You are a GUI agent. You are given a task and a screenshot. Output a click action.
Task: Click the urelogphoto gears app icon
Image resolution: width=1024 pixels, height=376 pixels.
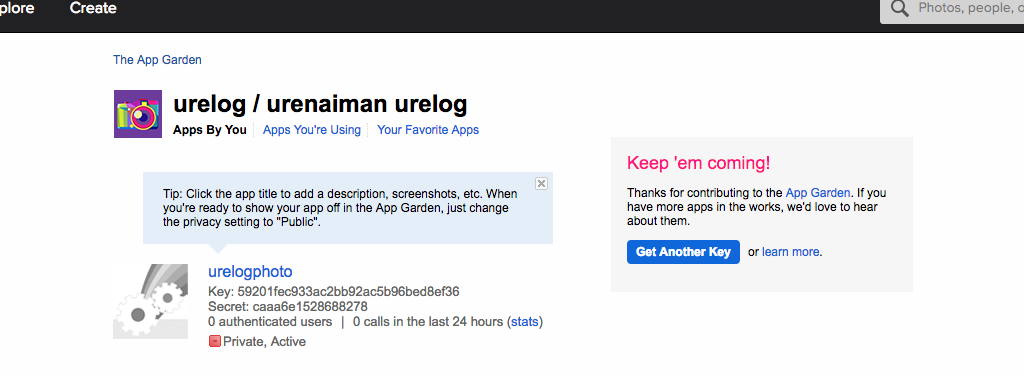[151, 302]
